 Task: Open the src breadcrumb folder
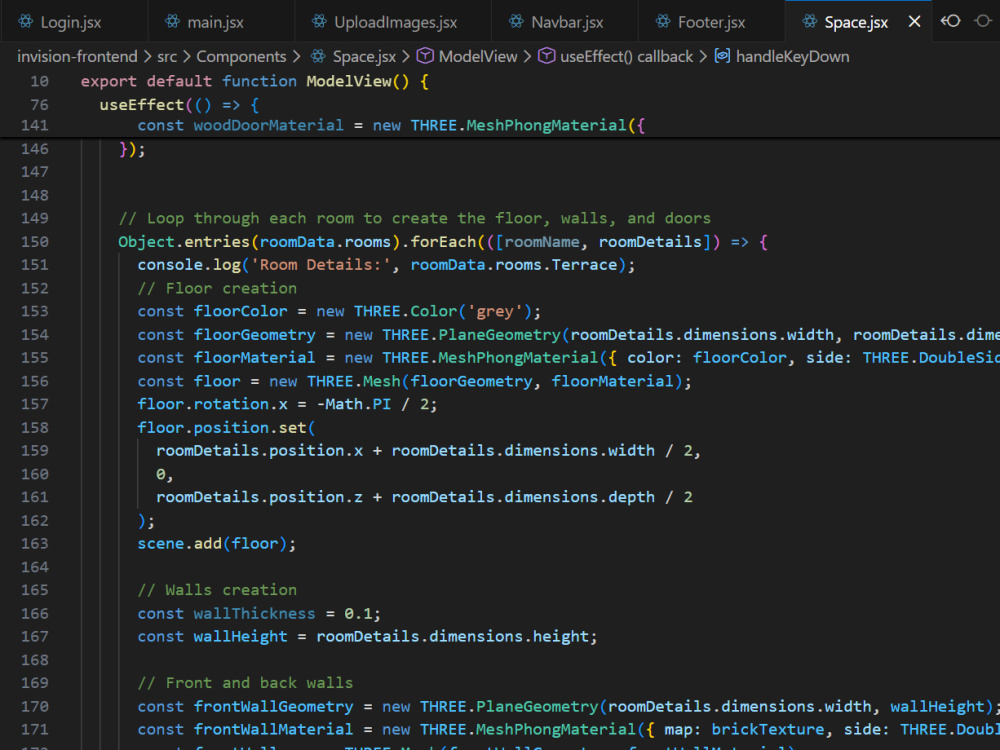pos(167,57)
